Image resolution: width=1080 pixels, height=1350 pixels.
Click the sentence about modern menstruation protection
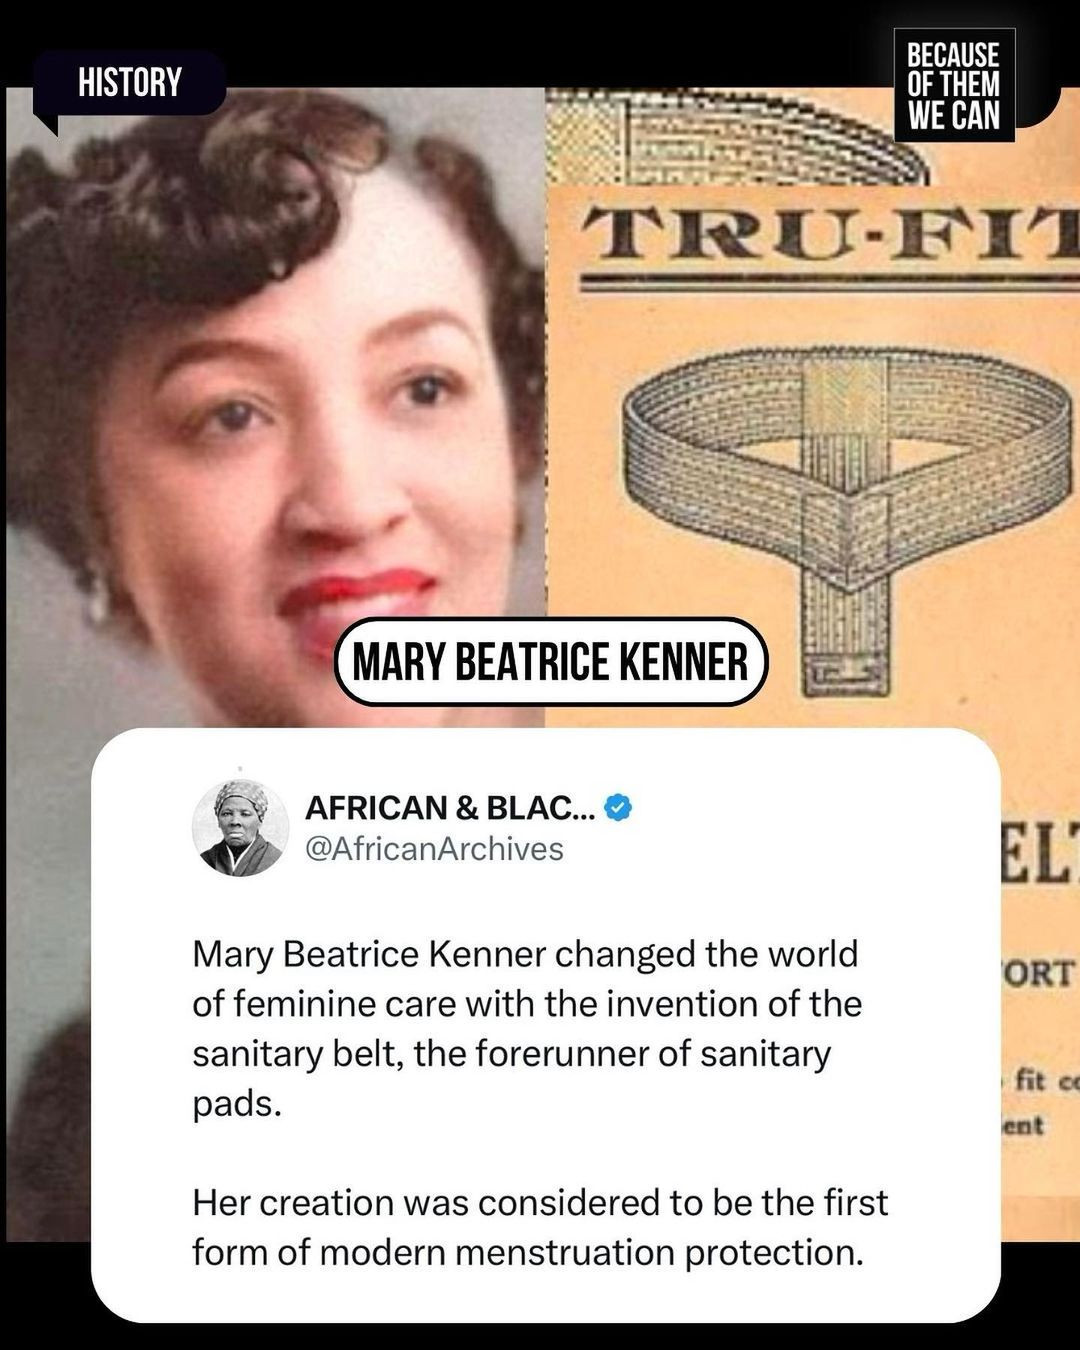tap(540, 1227)
